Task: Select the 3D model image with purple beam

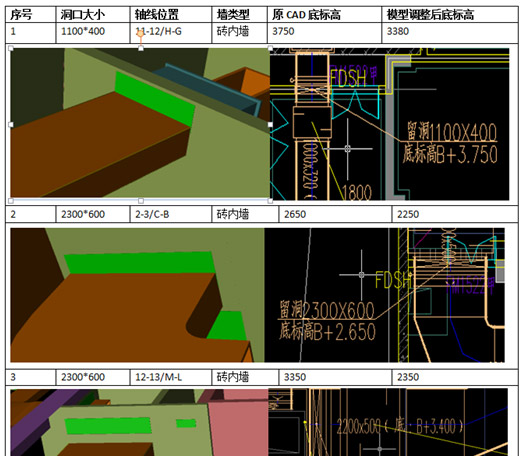Action: click(139, 422)
